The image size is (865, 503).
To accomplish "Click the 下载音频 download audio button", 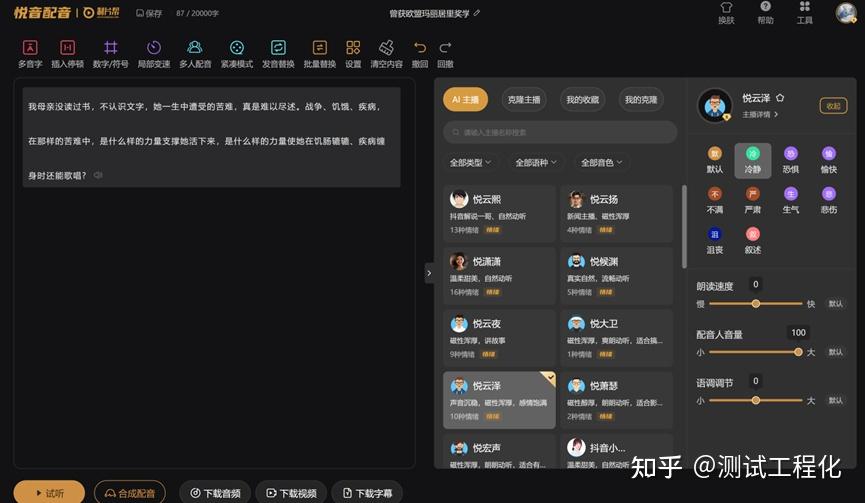I will [x=215, y=493].
